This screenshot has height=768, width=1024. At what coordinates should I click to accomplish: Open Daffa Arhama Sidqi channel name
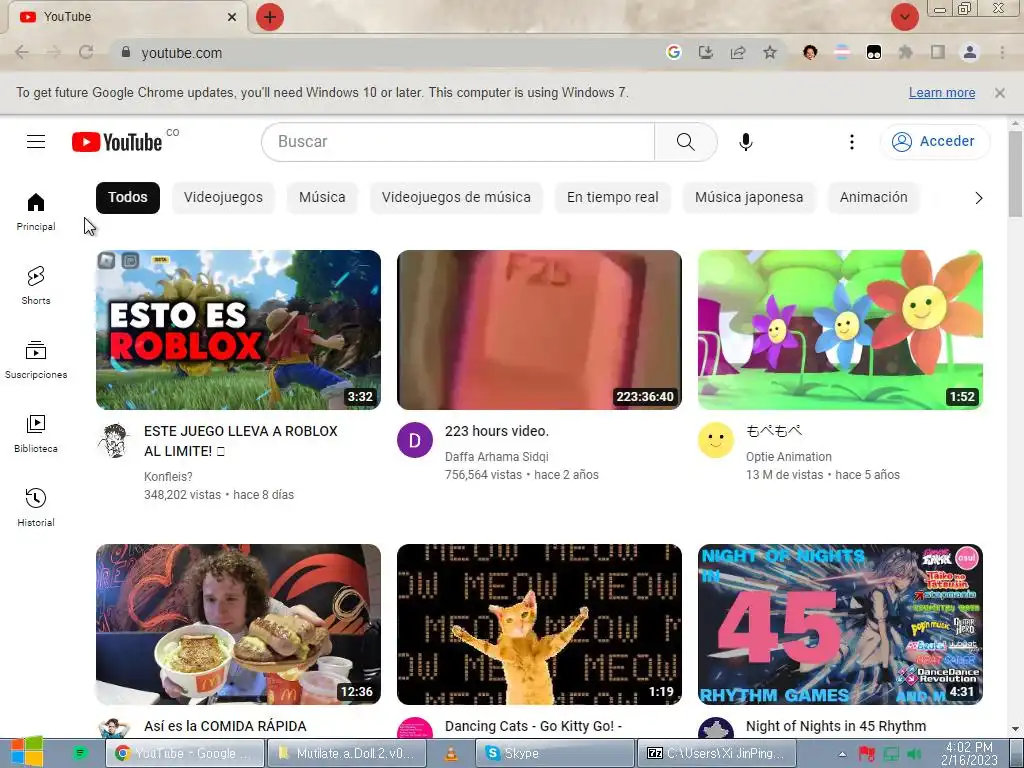497,456
